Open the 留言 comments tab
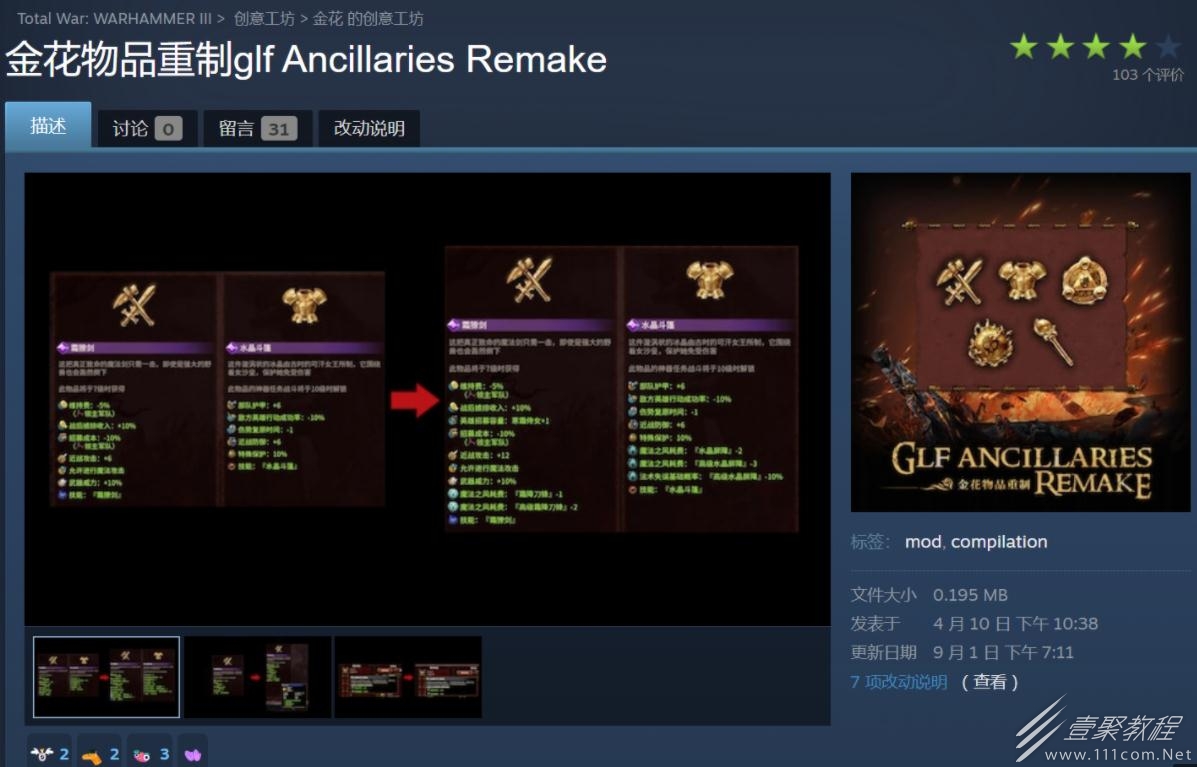 [x=257, y=128]
